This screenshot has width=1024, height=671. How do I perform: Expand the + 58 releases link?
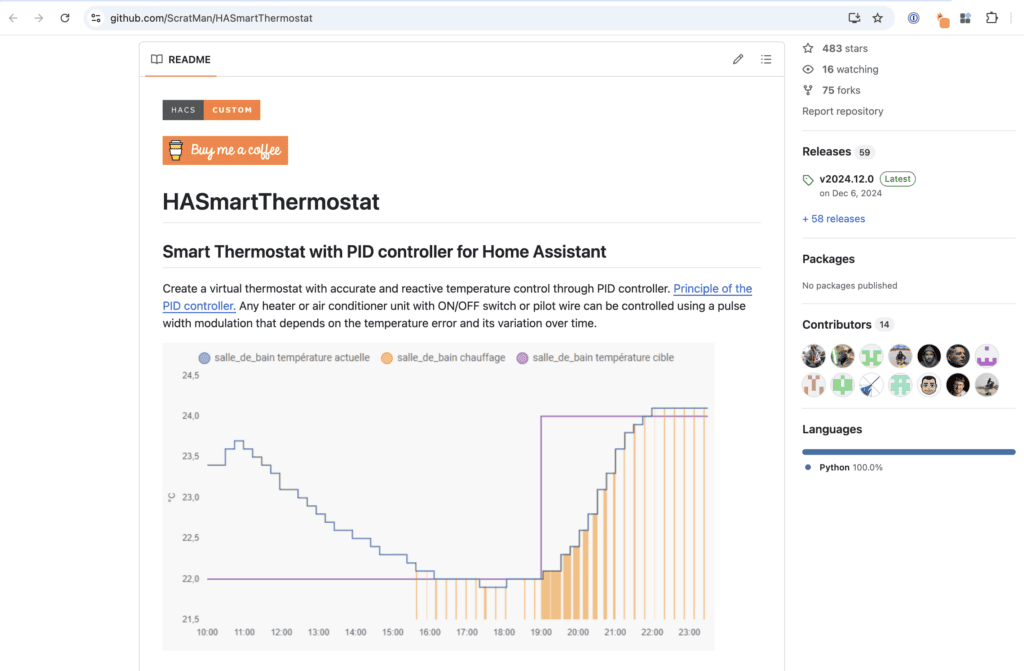click(833, 218)
